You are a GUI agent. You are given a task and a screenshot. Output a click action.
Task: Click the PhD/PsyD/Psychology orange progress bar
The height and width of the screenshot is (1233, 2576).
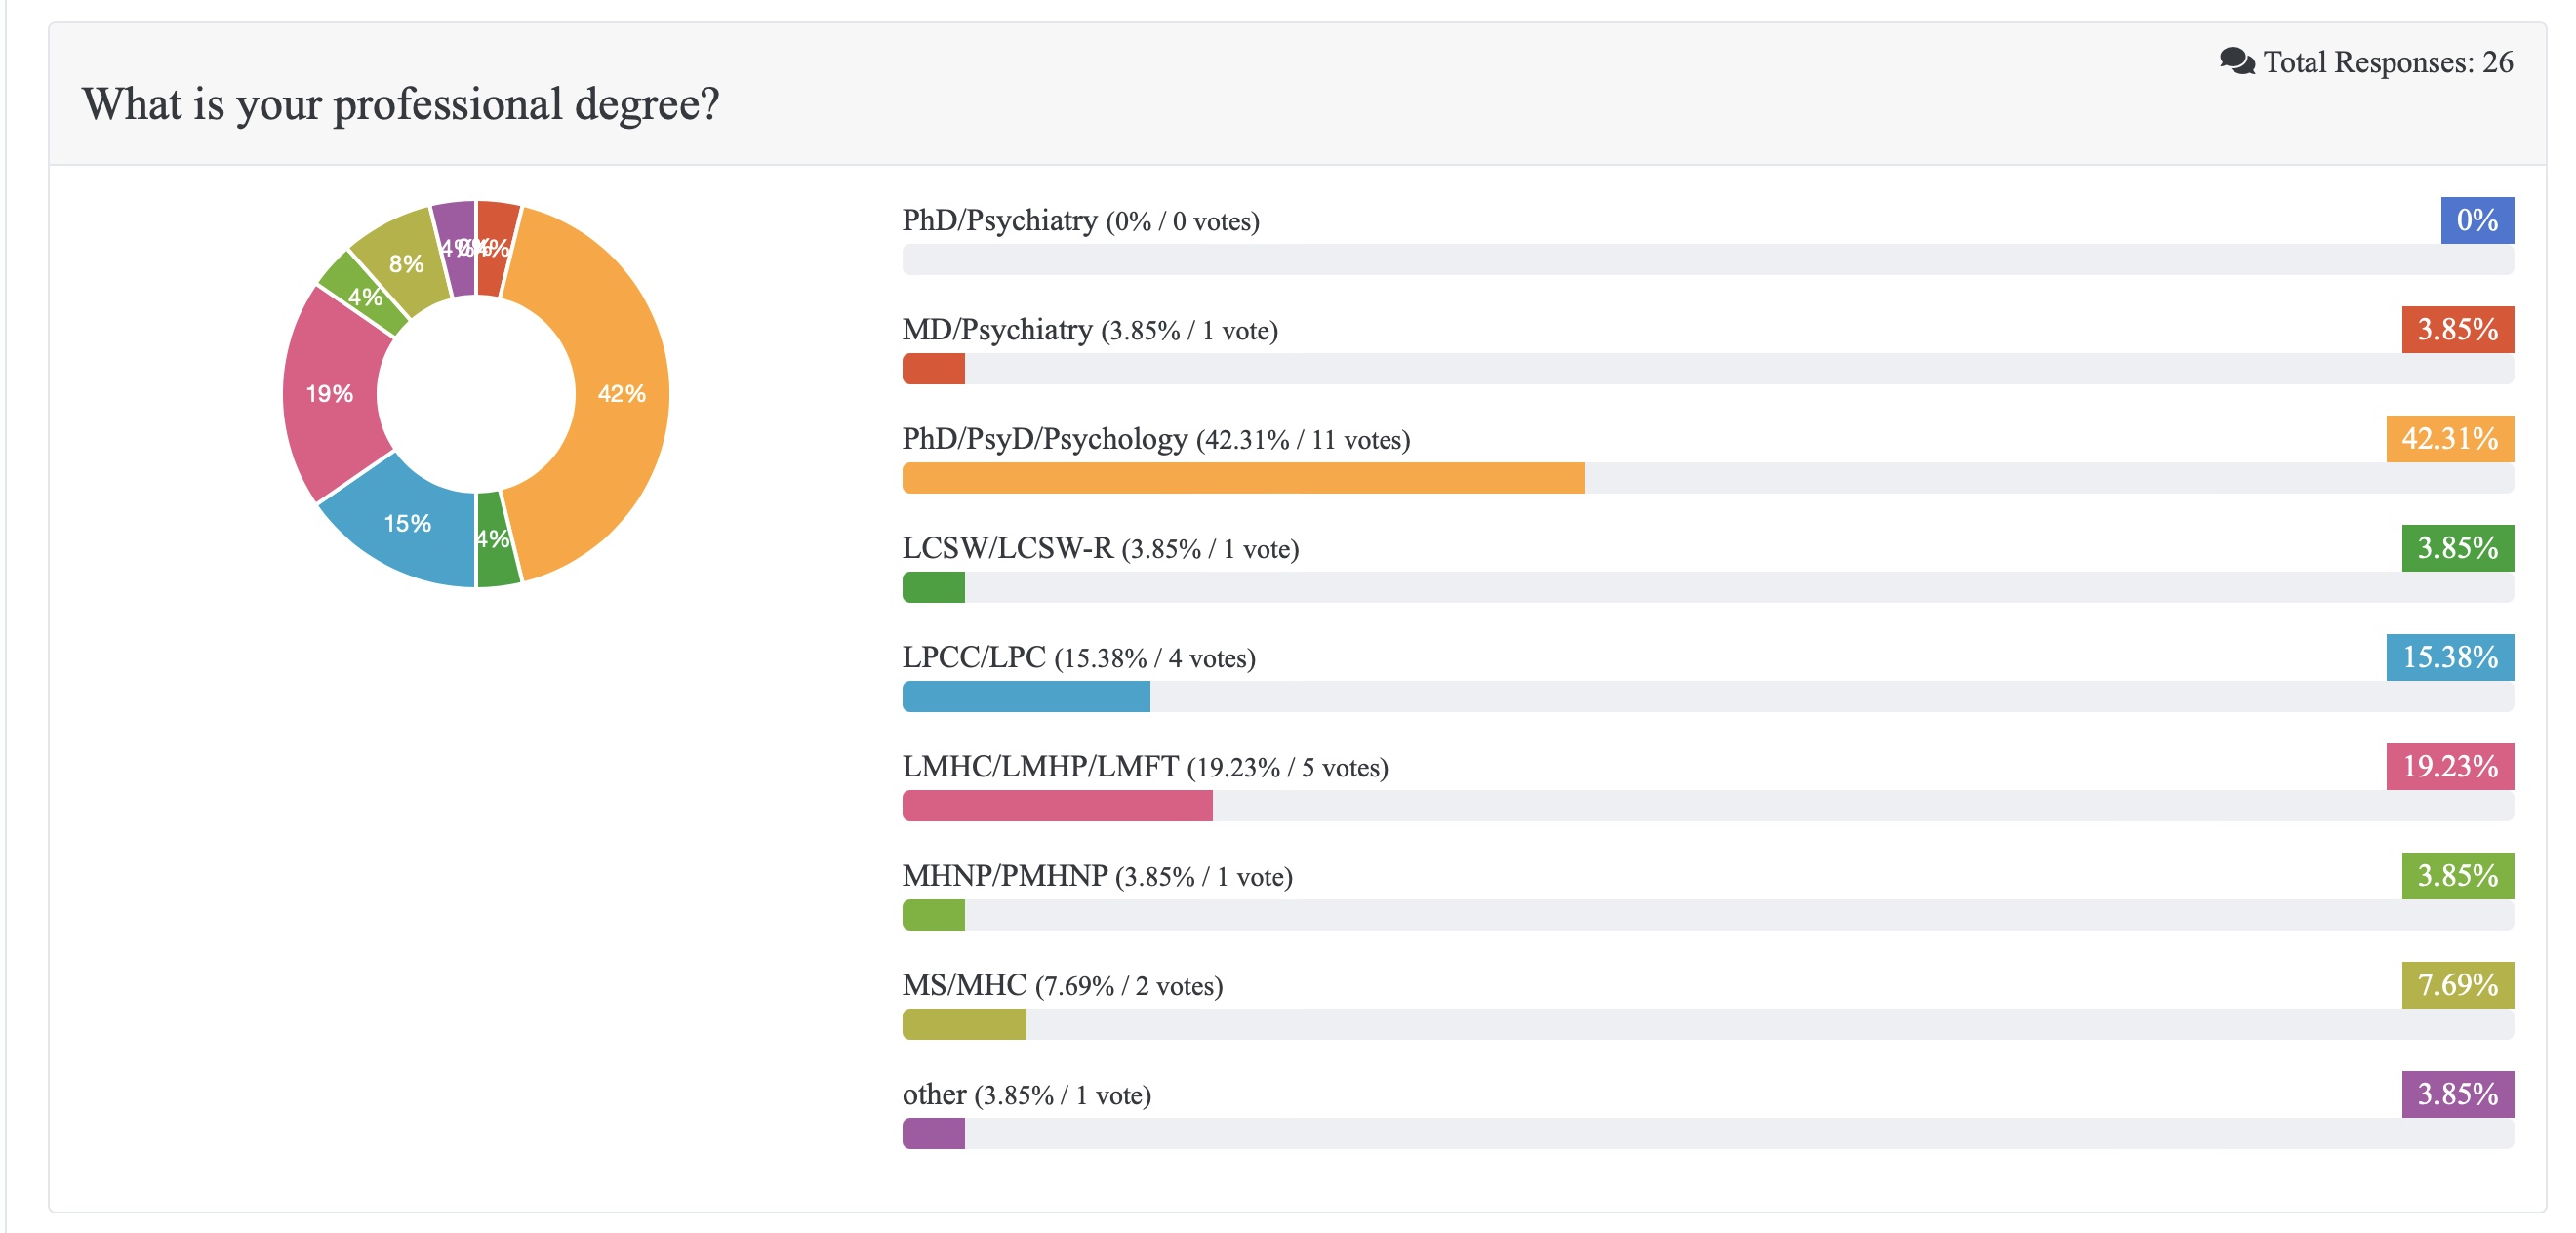point(1242,478)
